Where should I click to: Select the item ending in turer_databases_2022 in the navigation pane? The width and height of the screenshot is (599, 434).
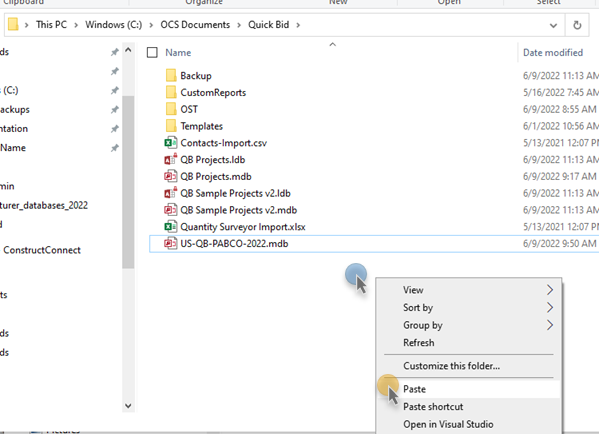(x=44, y=206)
